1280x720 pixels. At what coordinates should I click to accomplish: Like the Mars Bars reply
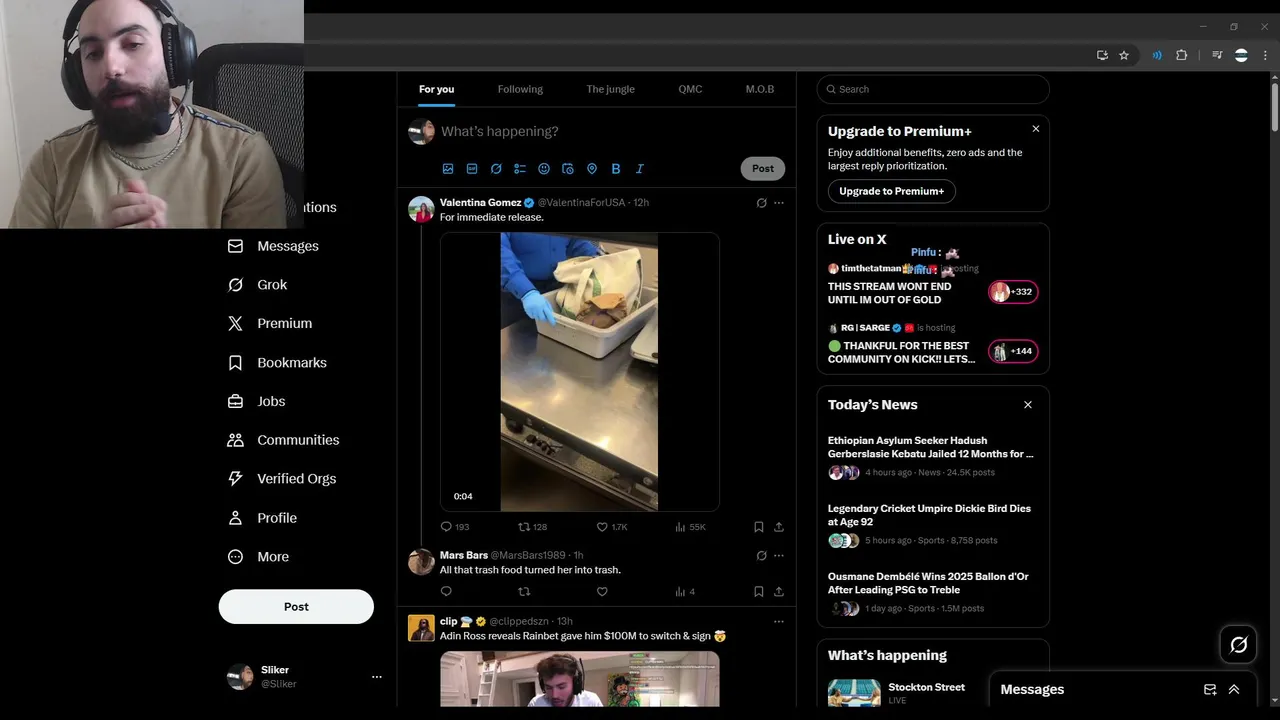tap(602, 592)
